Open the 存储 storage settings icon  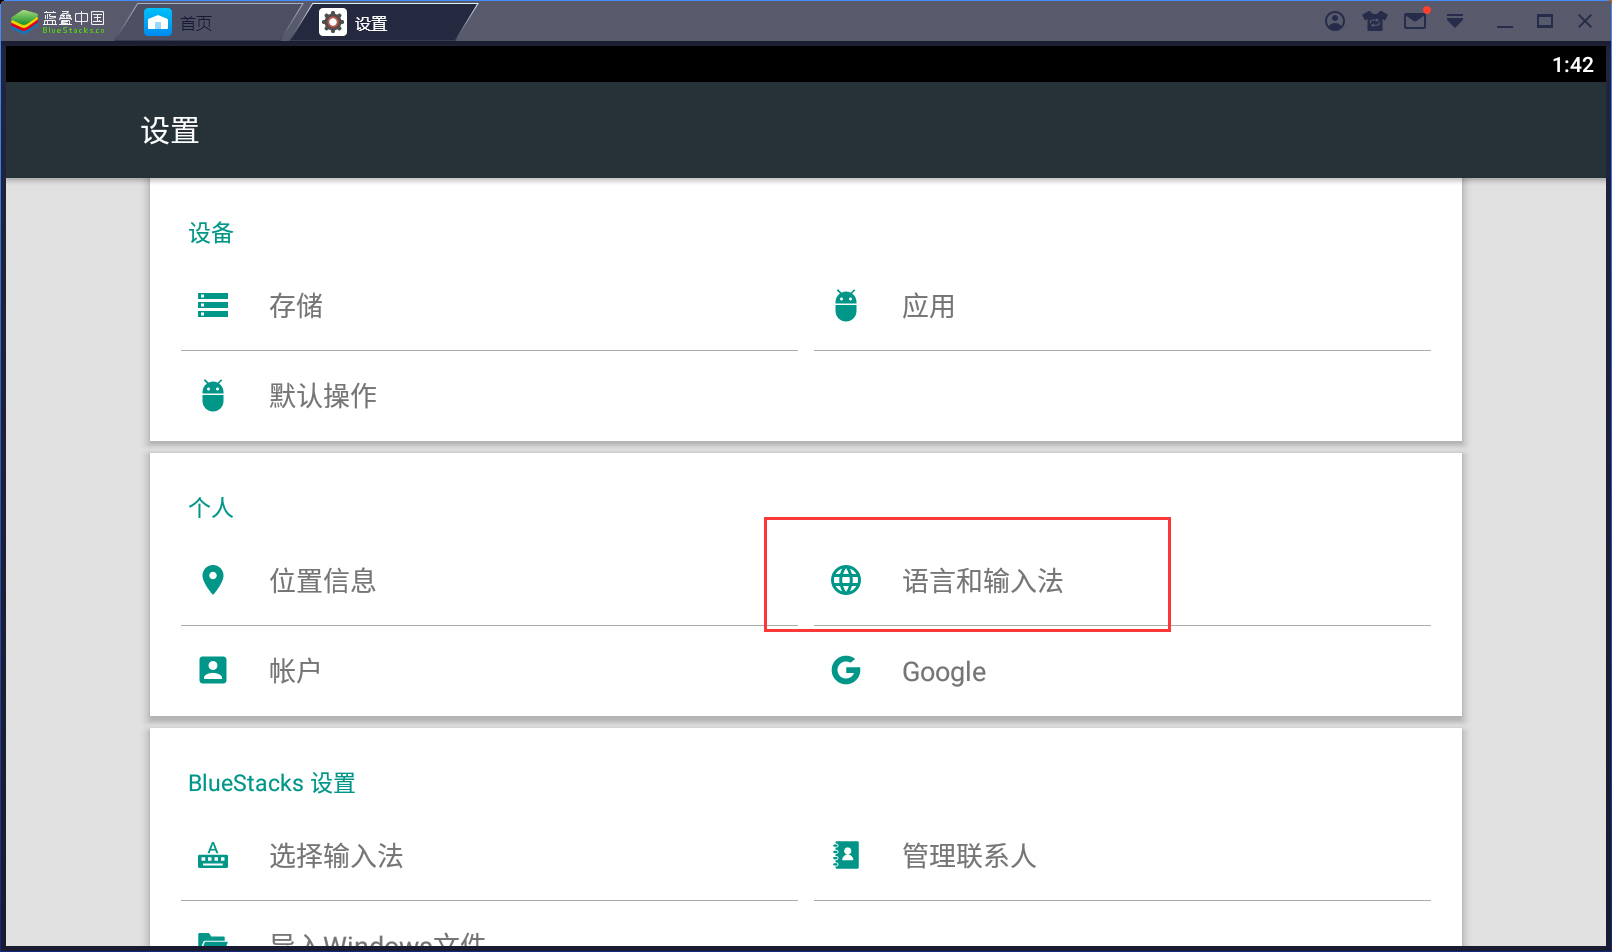(x=213, y=306)
